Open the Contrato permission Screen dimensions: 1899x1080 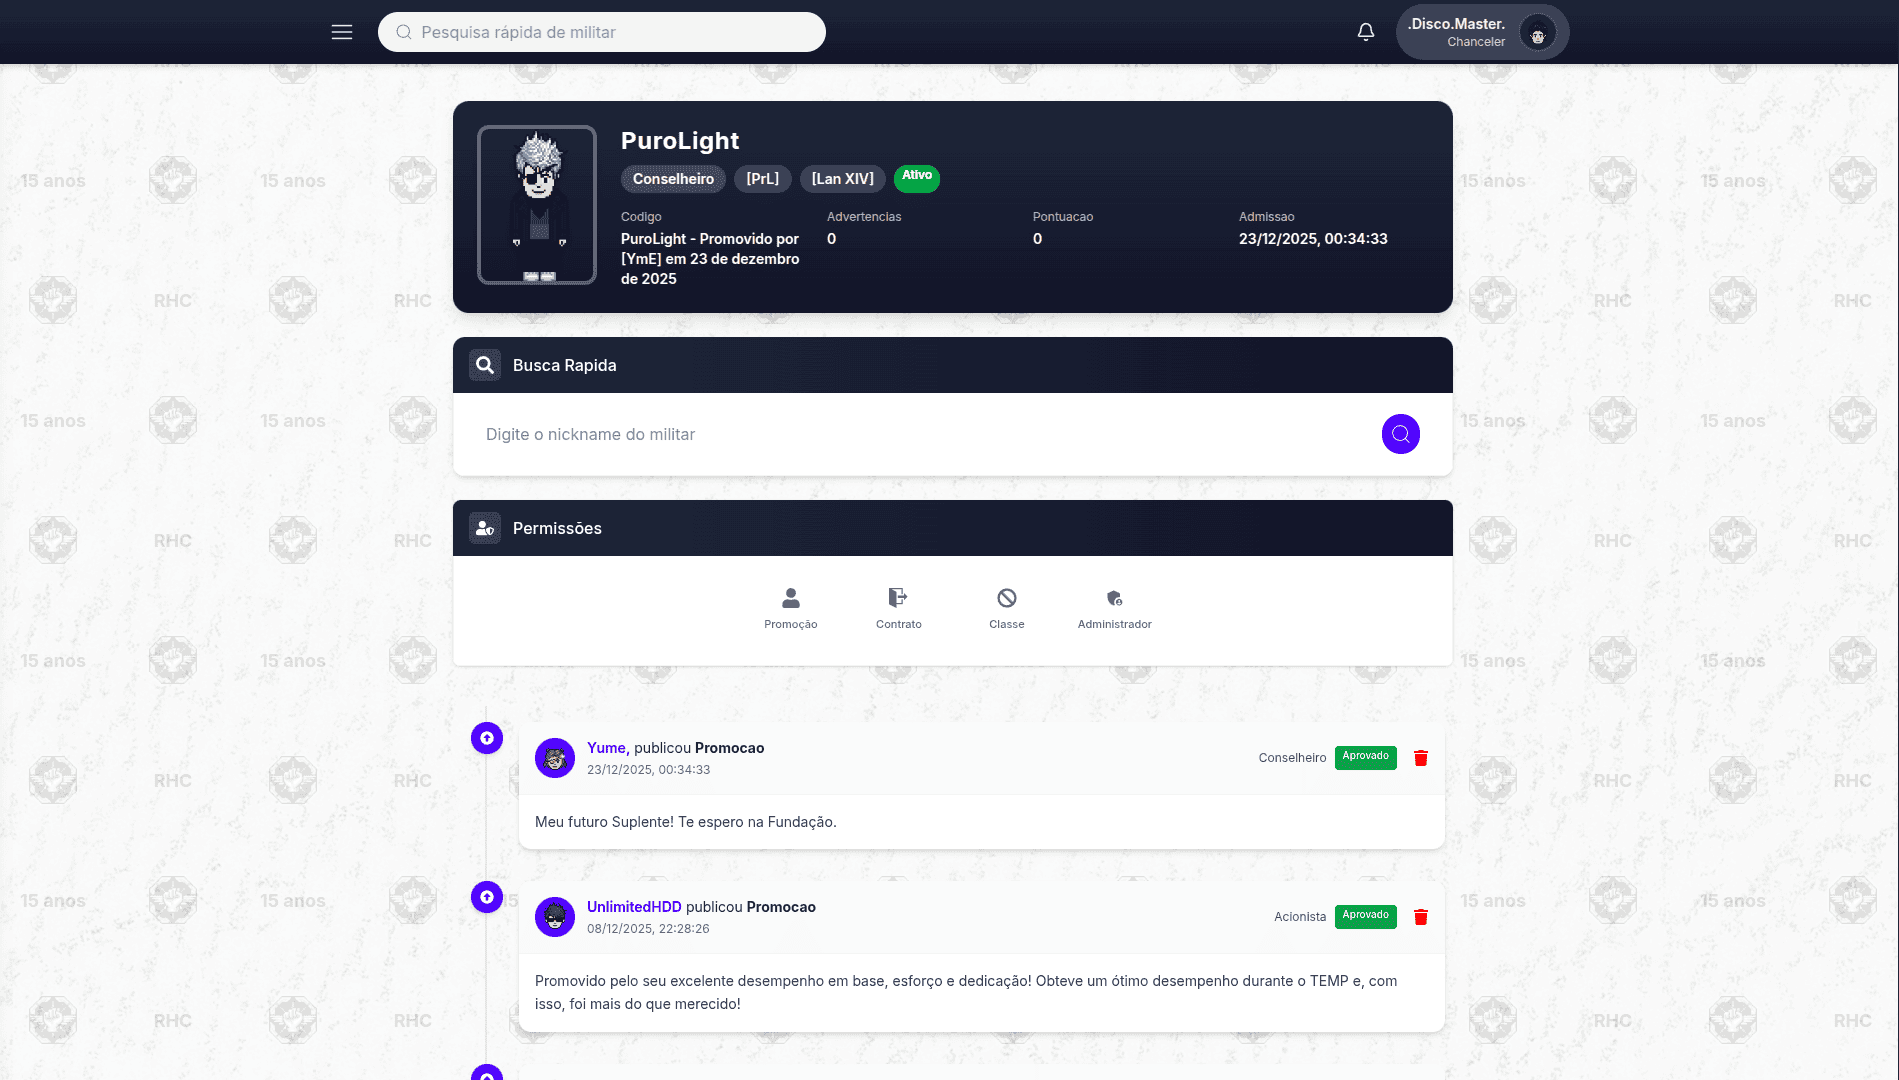(x=899, y=608)
